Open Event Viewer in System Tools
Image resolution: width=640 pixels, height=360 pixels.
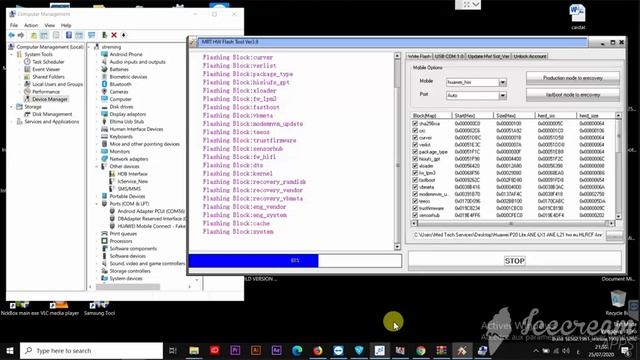(x=46, y=69)
